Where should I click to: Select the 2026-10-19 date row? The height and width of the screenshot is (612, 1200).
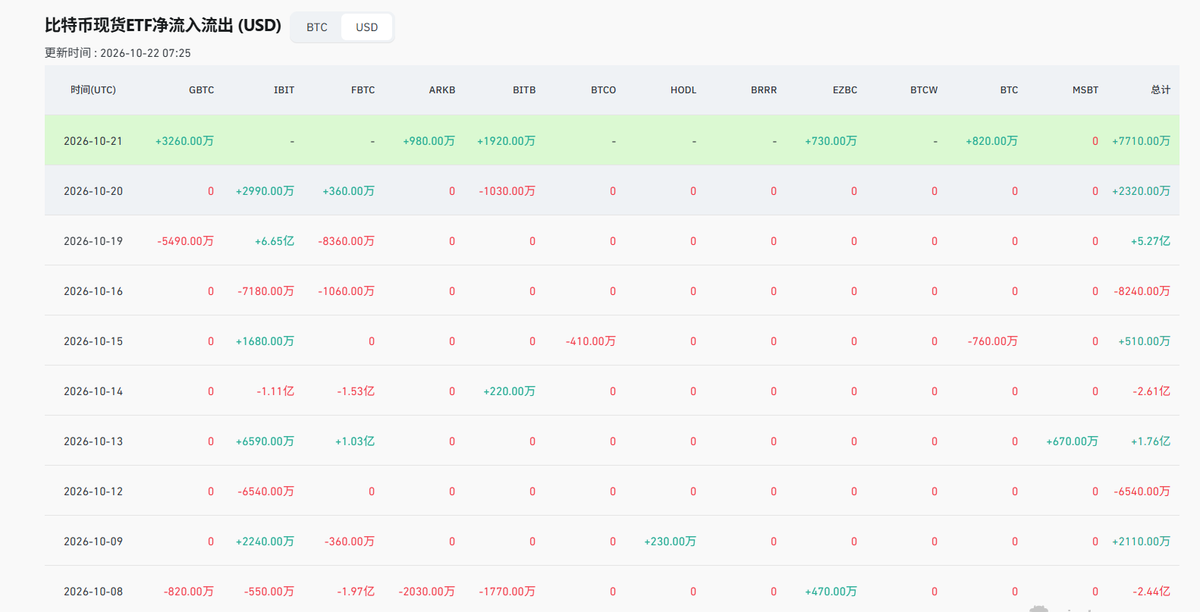point(611,241)
